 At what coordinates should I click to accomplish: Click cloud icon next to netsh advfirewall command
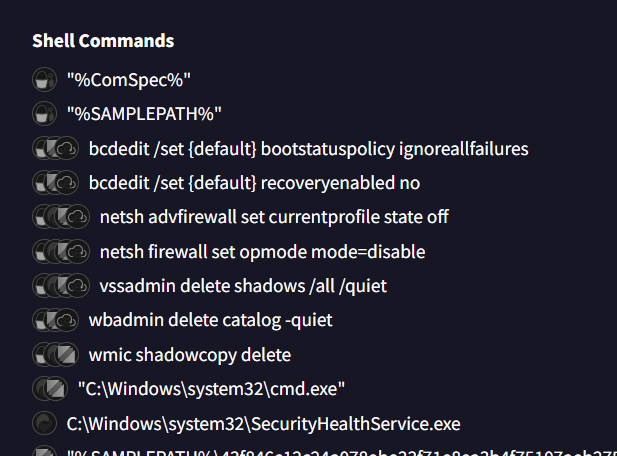point(77,217)
